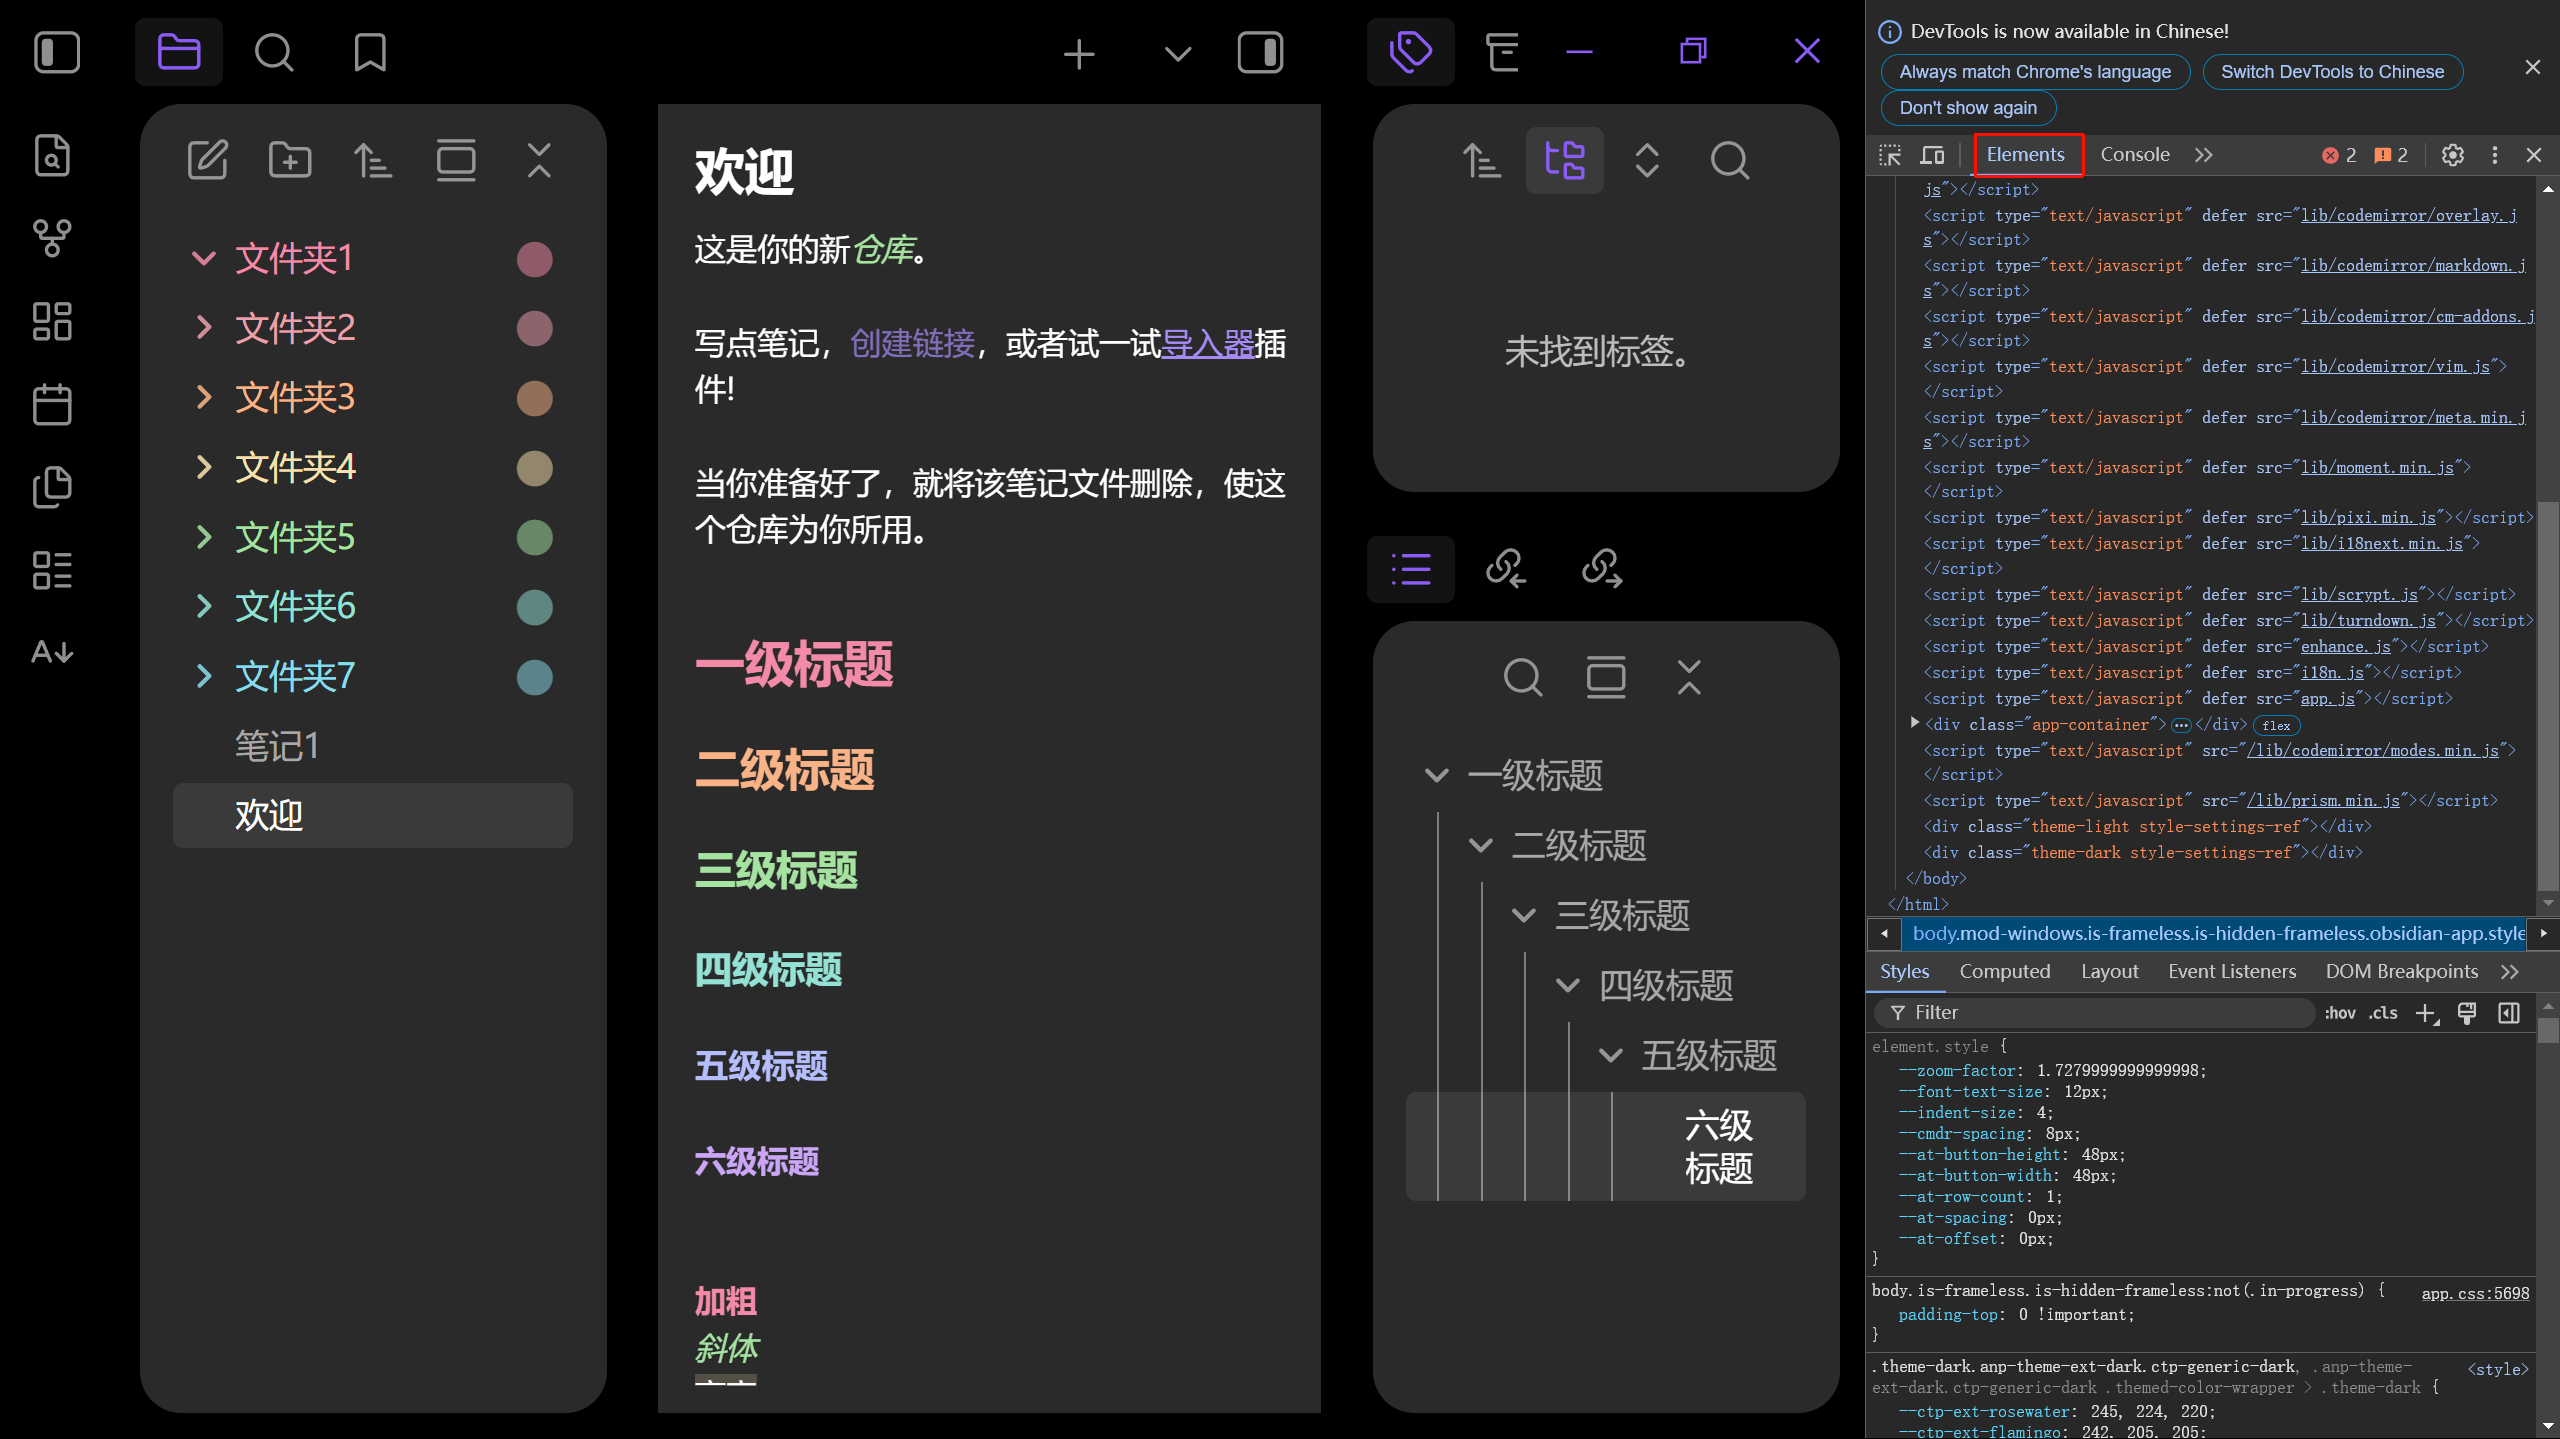Toggle the right sidebar panel
This screenshot has height=1439, width=2560.
click(x=1260, y=52)
